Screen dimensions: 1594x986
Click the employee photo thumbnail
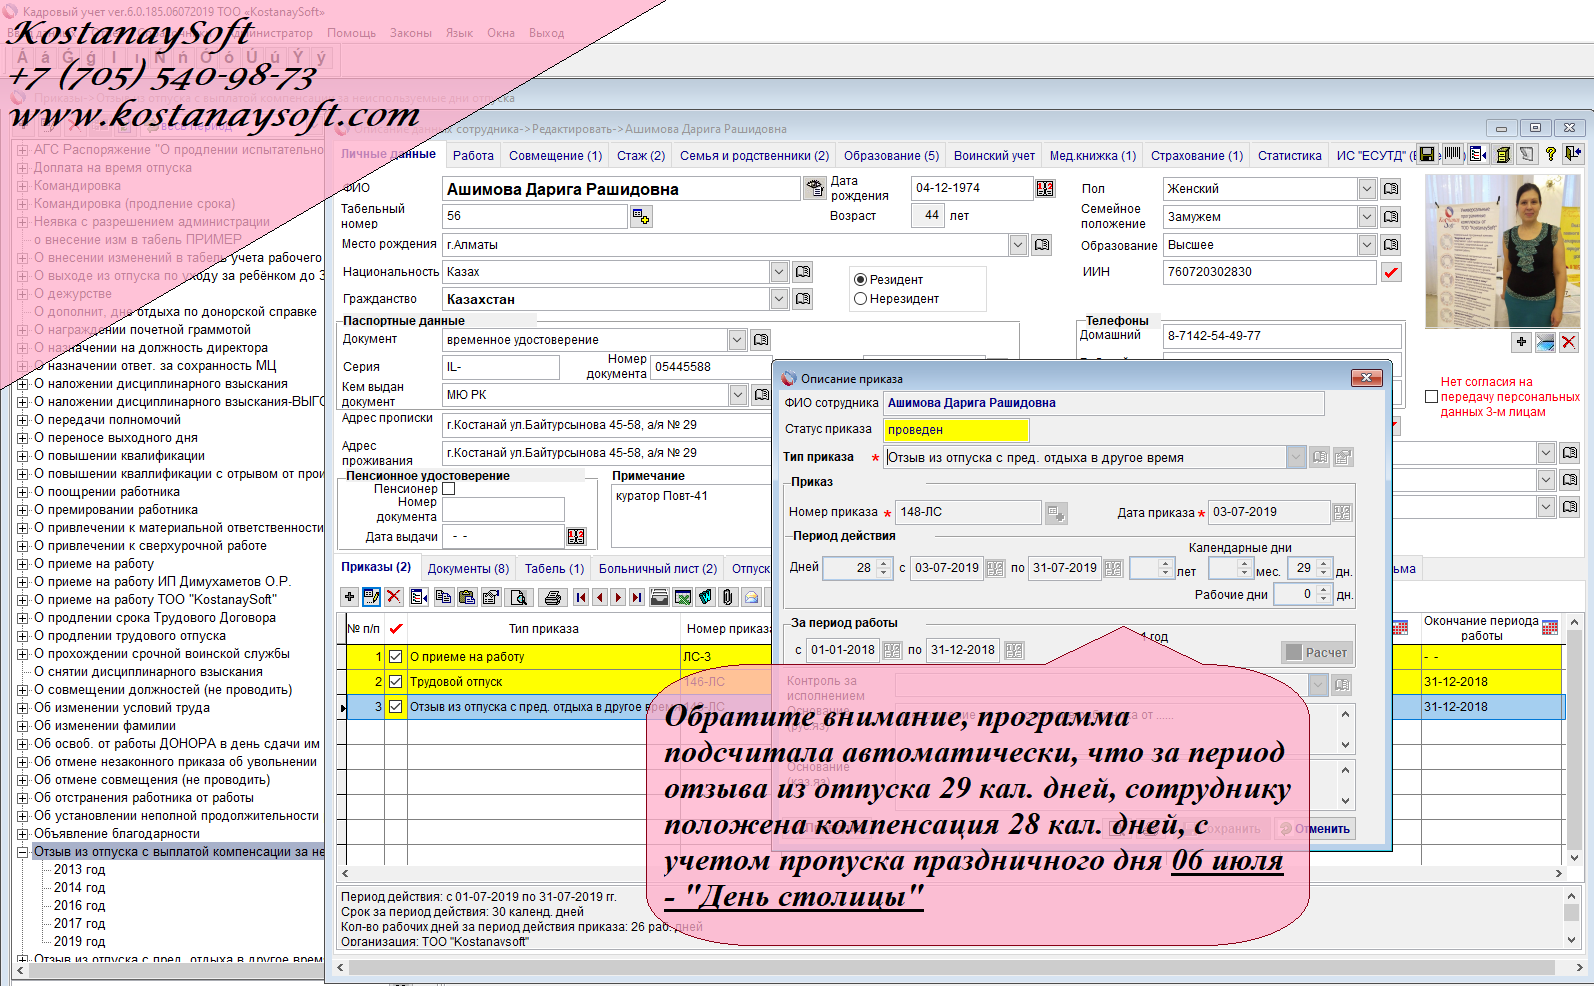(x=1502, y=251)
